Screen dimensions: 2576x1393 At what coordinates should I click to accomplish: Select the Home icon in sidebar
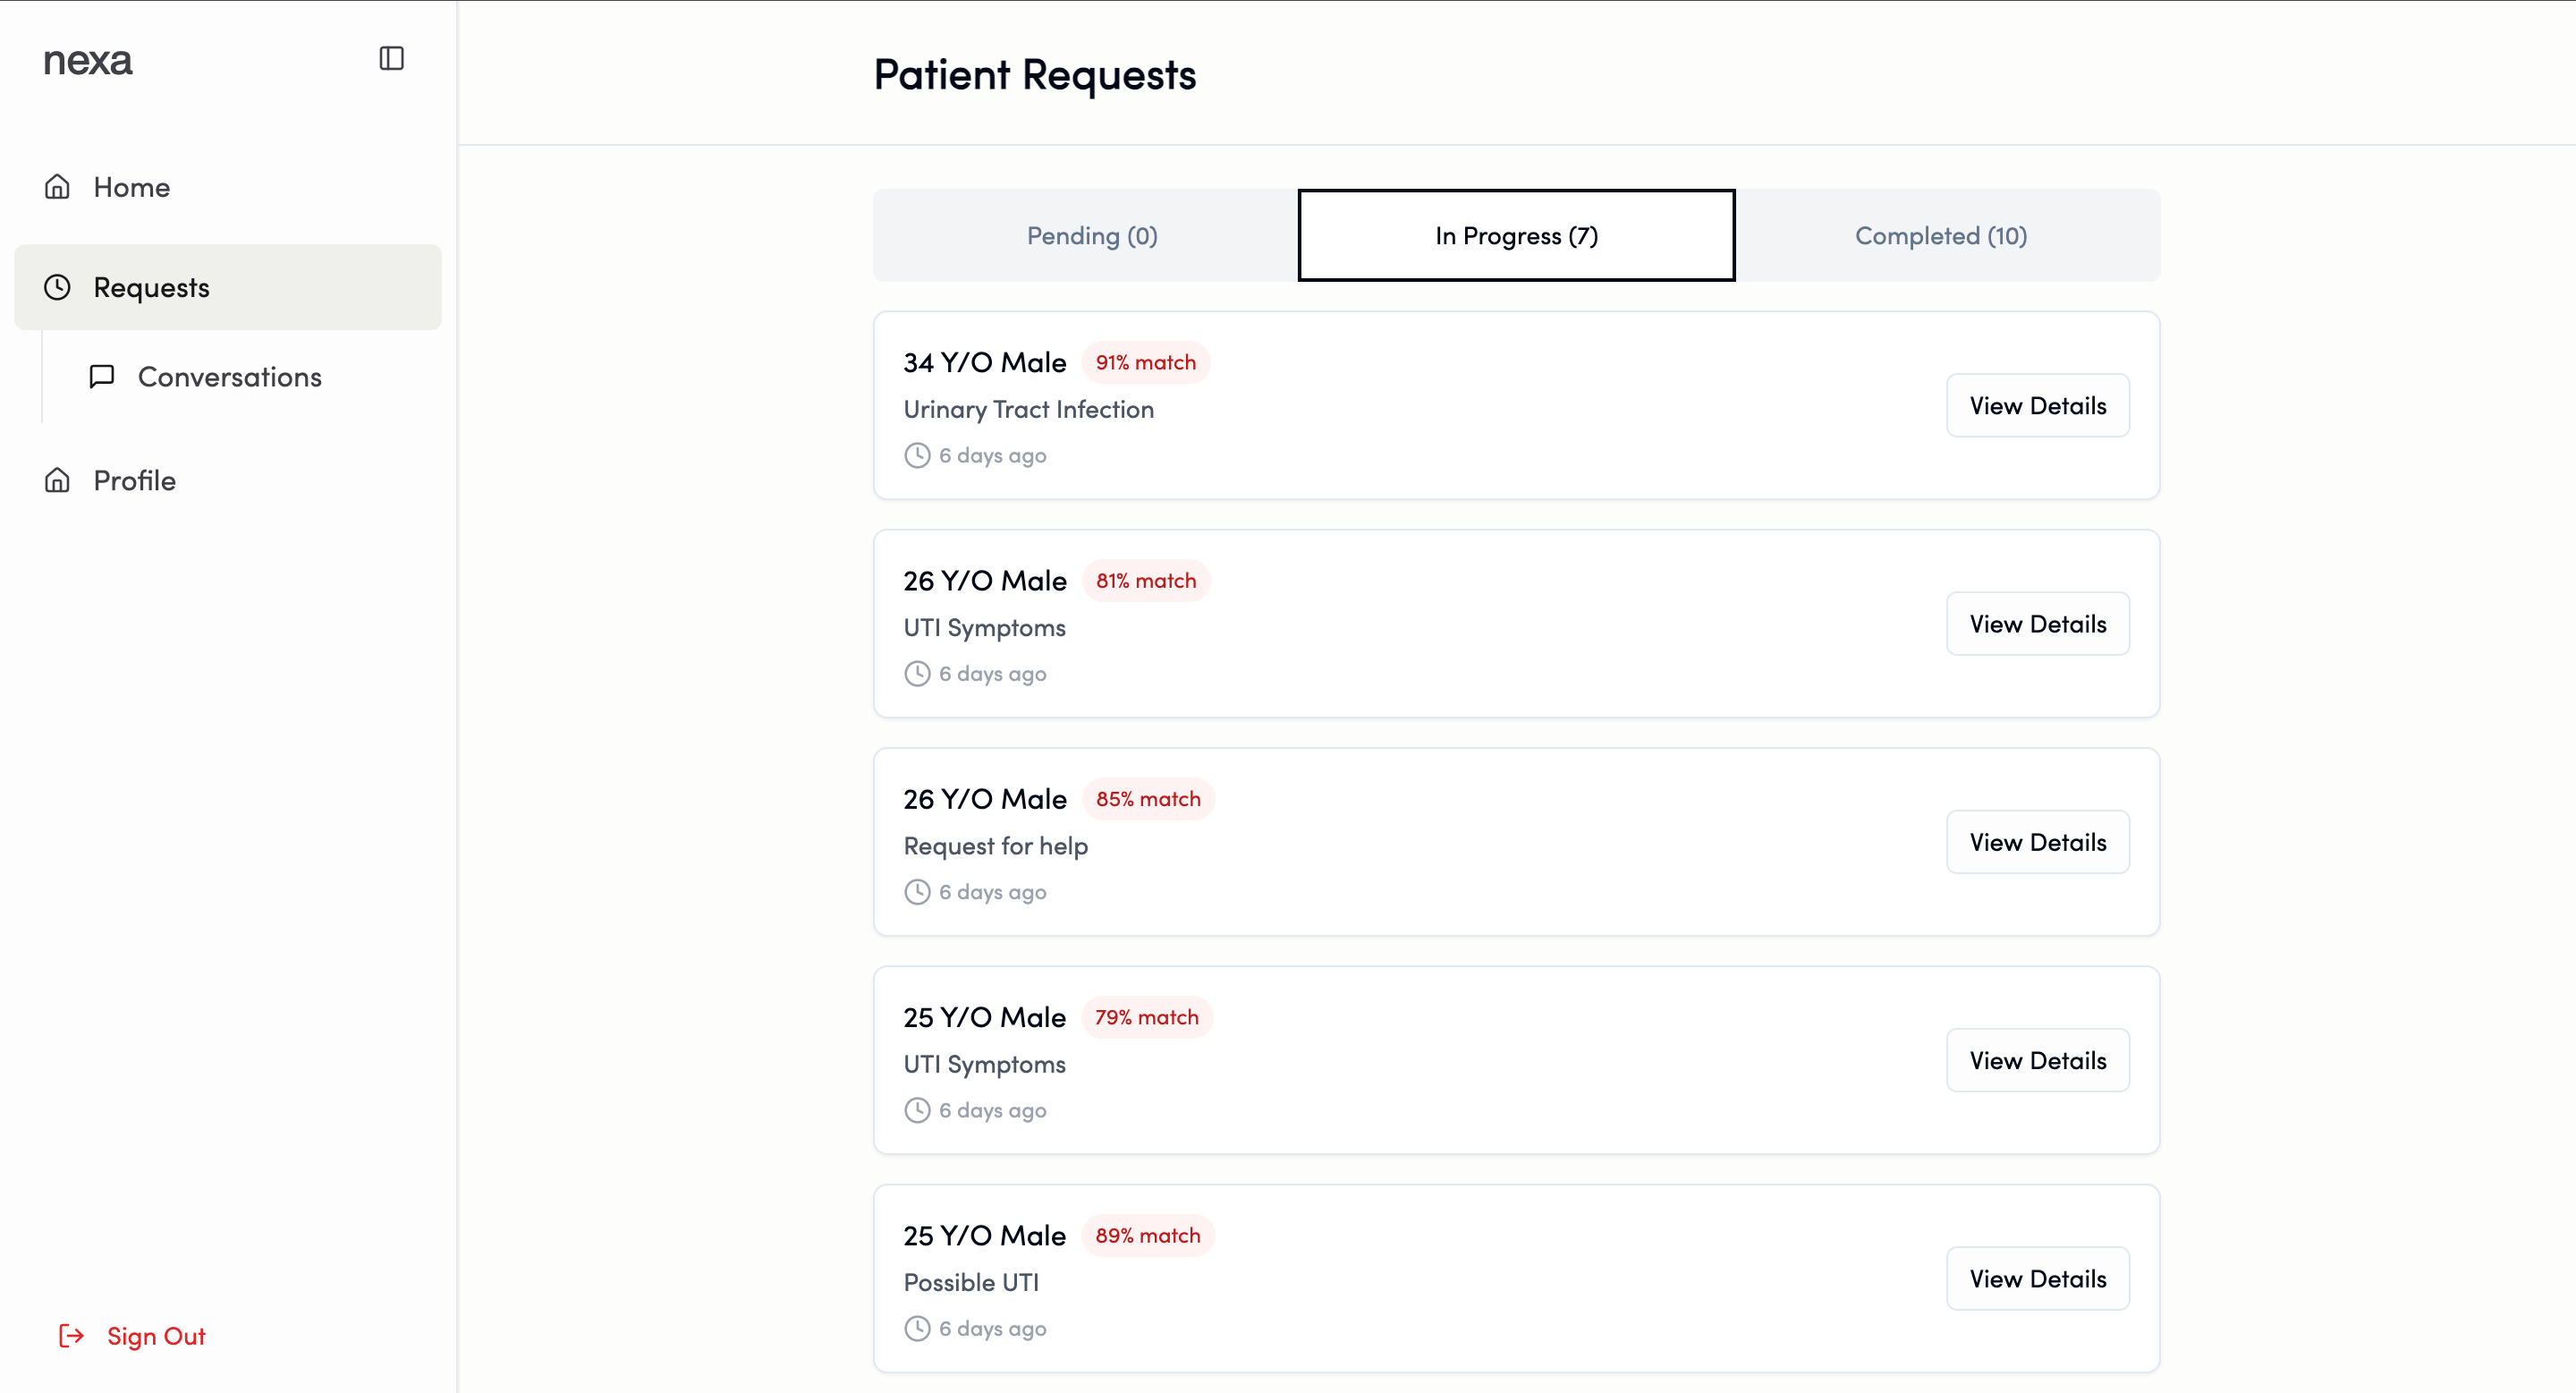coord(57,186)
